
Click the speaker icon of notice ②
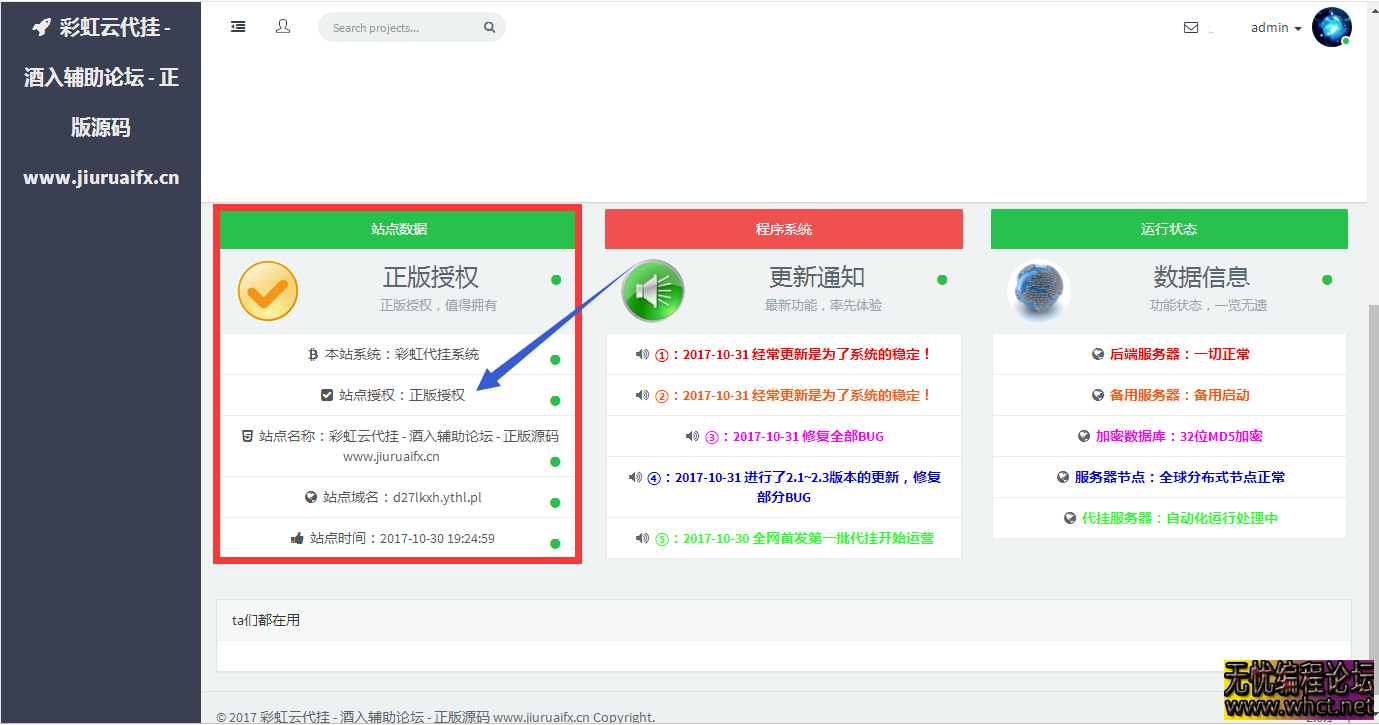coord(643,395)
